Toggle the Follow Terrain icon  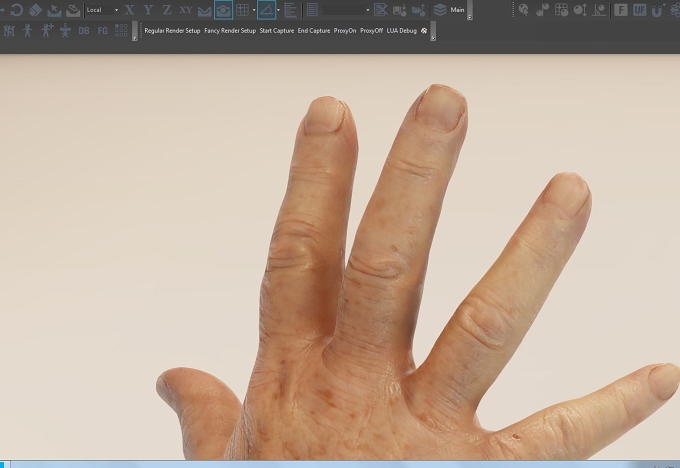coord(204,10)
